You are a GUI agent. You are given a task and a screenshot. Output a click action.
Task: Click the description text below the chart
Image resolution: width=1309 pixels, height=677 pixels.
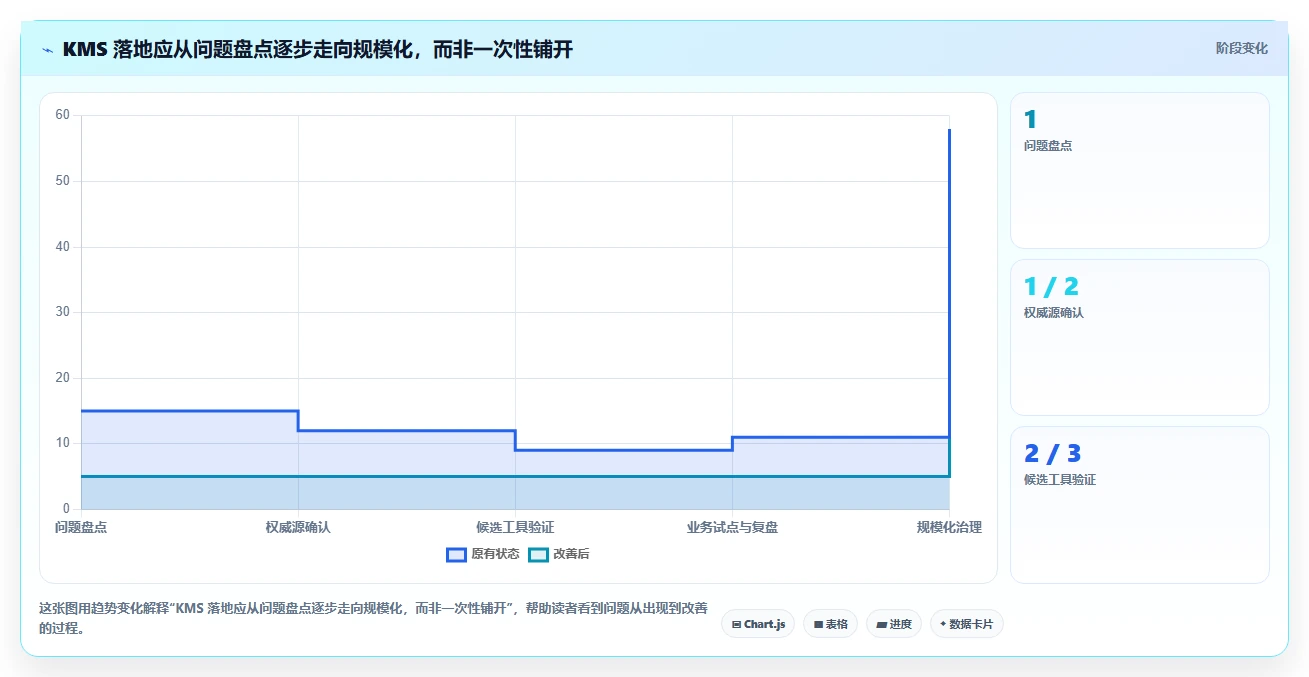372,619
